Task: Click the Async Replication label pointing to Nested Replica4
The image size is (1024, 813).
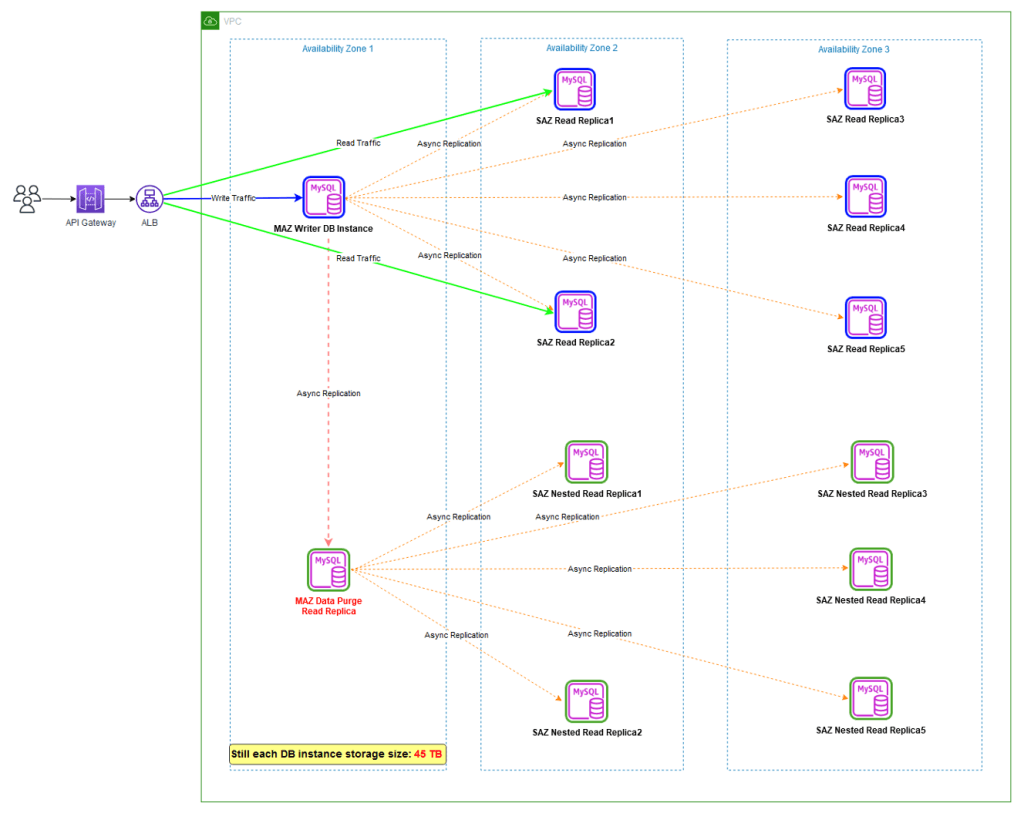Action: point(600,569)
